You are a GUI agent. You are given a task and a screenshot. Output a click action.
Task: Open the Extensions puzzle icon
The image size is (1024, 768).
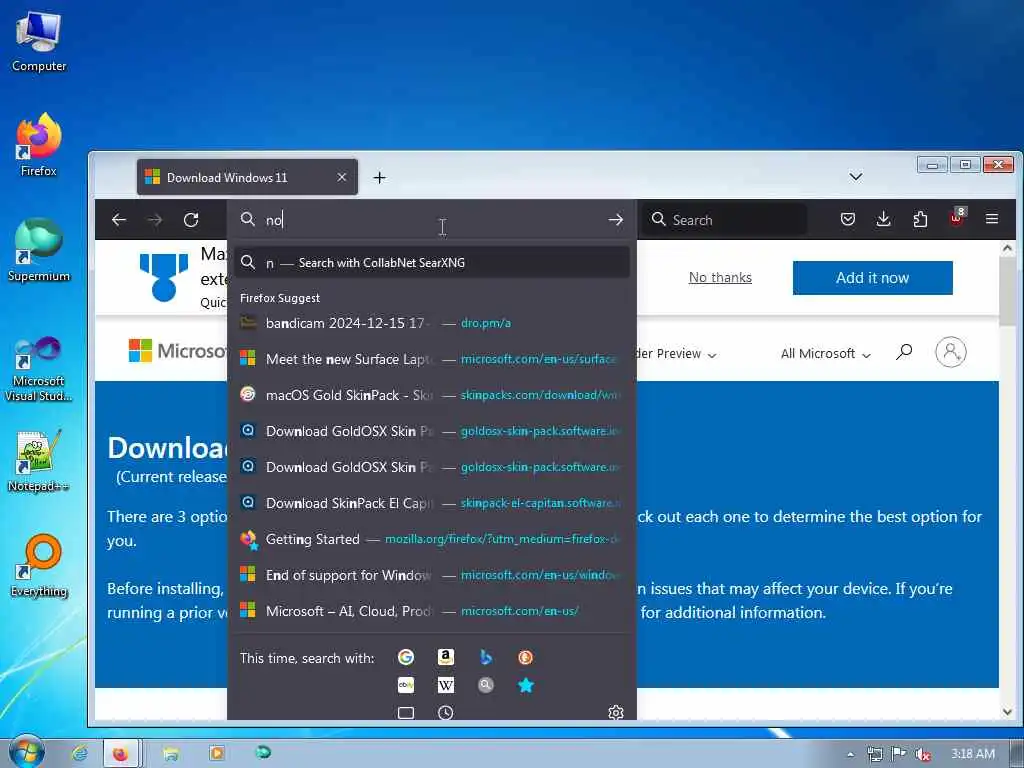pyautogui.click(x=920, y=219)
